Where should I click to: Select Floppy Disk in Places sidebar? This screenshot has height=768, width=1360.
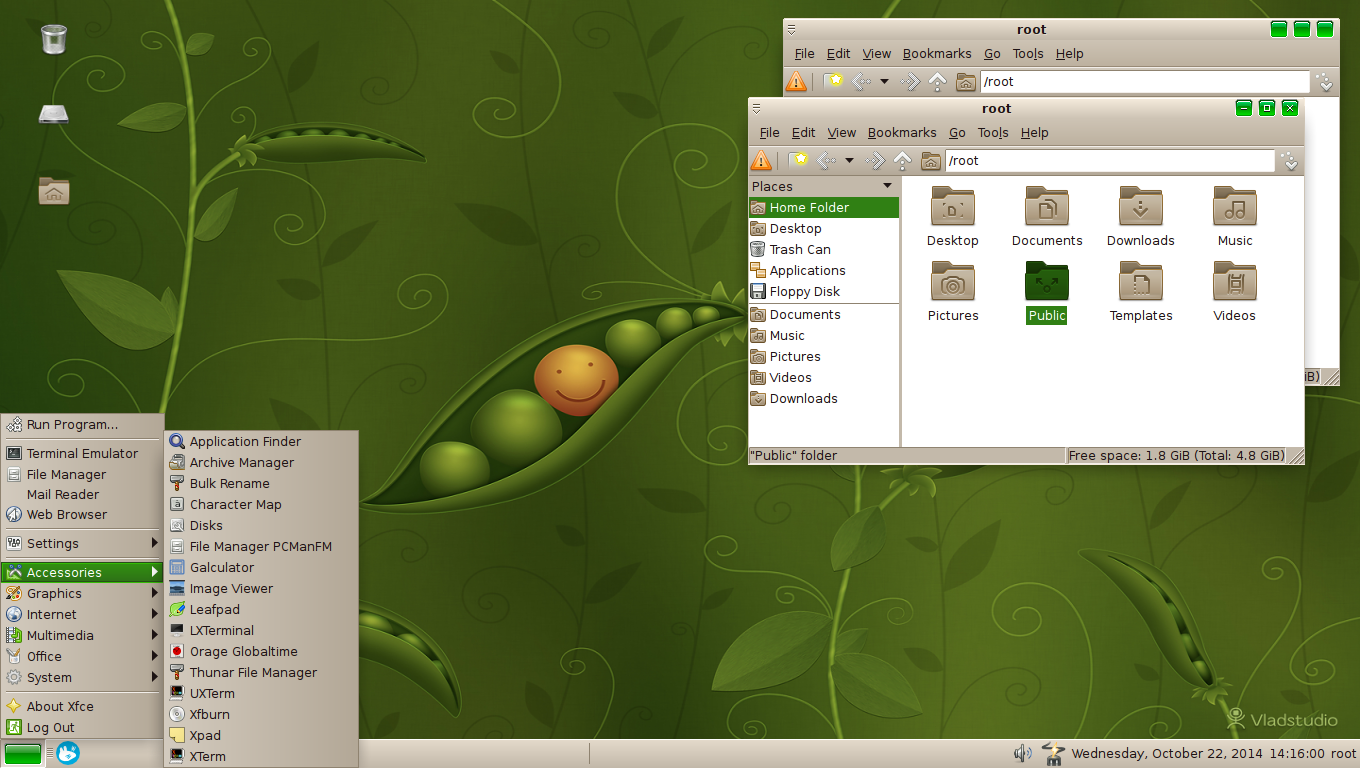click(824, 291)
